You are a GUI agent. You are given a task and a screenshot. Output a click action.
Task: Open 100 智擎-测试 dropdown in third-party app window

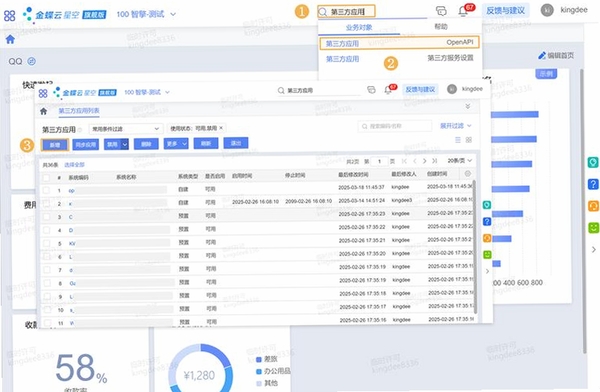pos(147,92)
